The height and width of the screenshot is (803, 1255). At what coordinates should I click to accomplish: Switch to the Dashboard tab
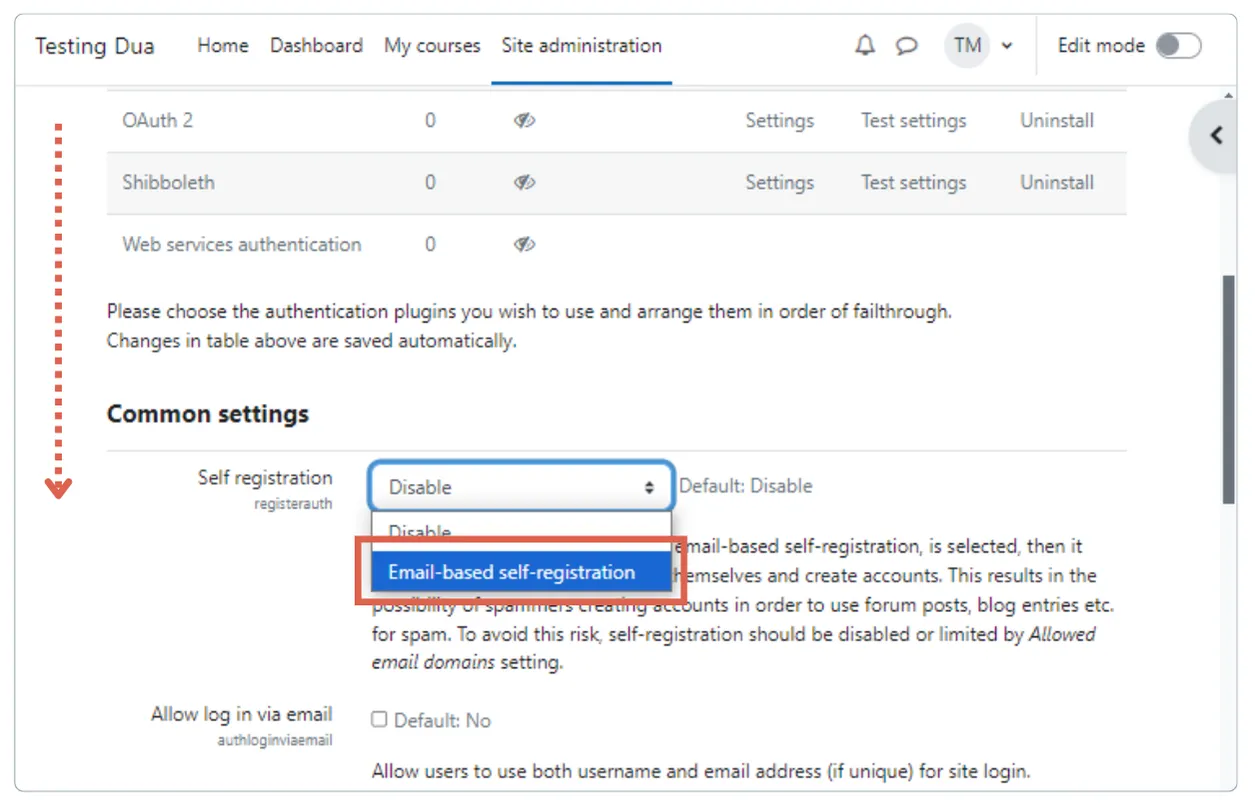click(x=316, y=45)
